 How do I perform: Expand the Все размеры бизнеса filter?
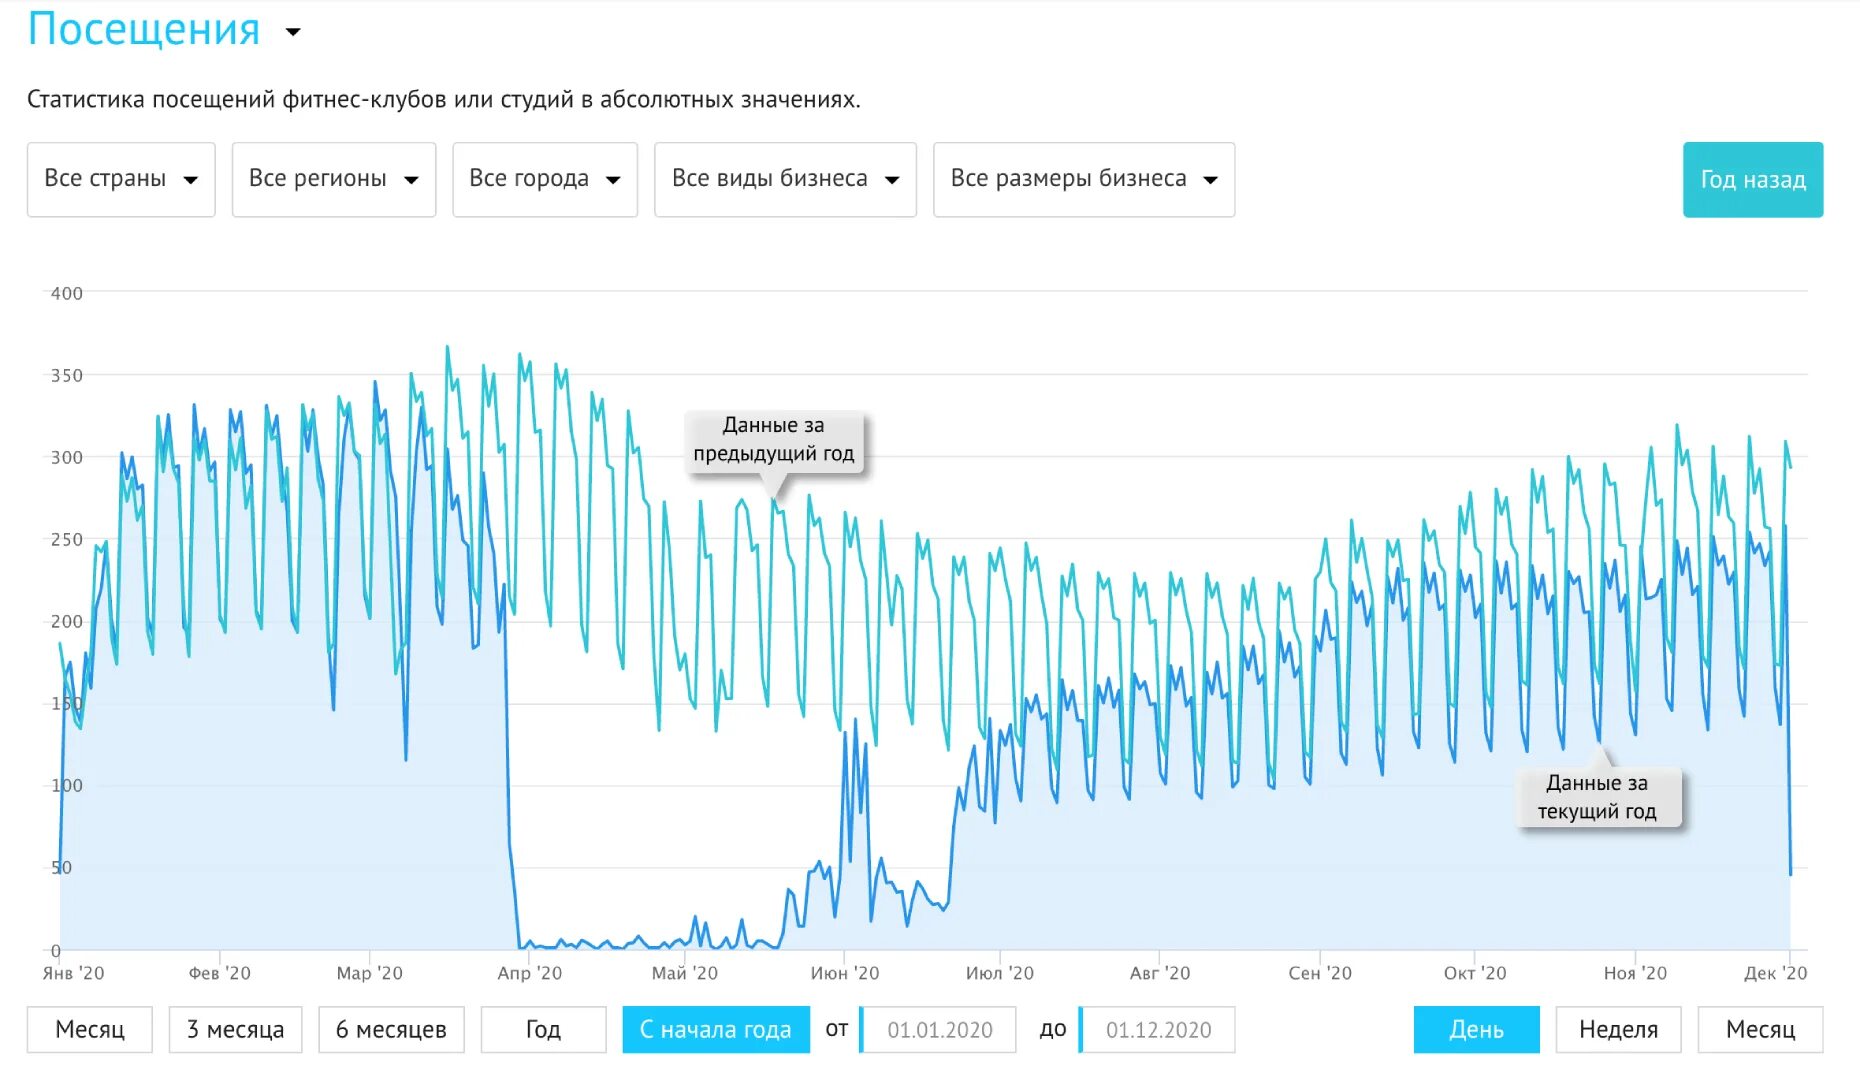pyautogui.click(x=1084, y=180)
